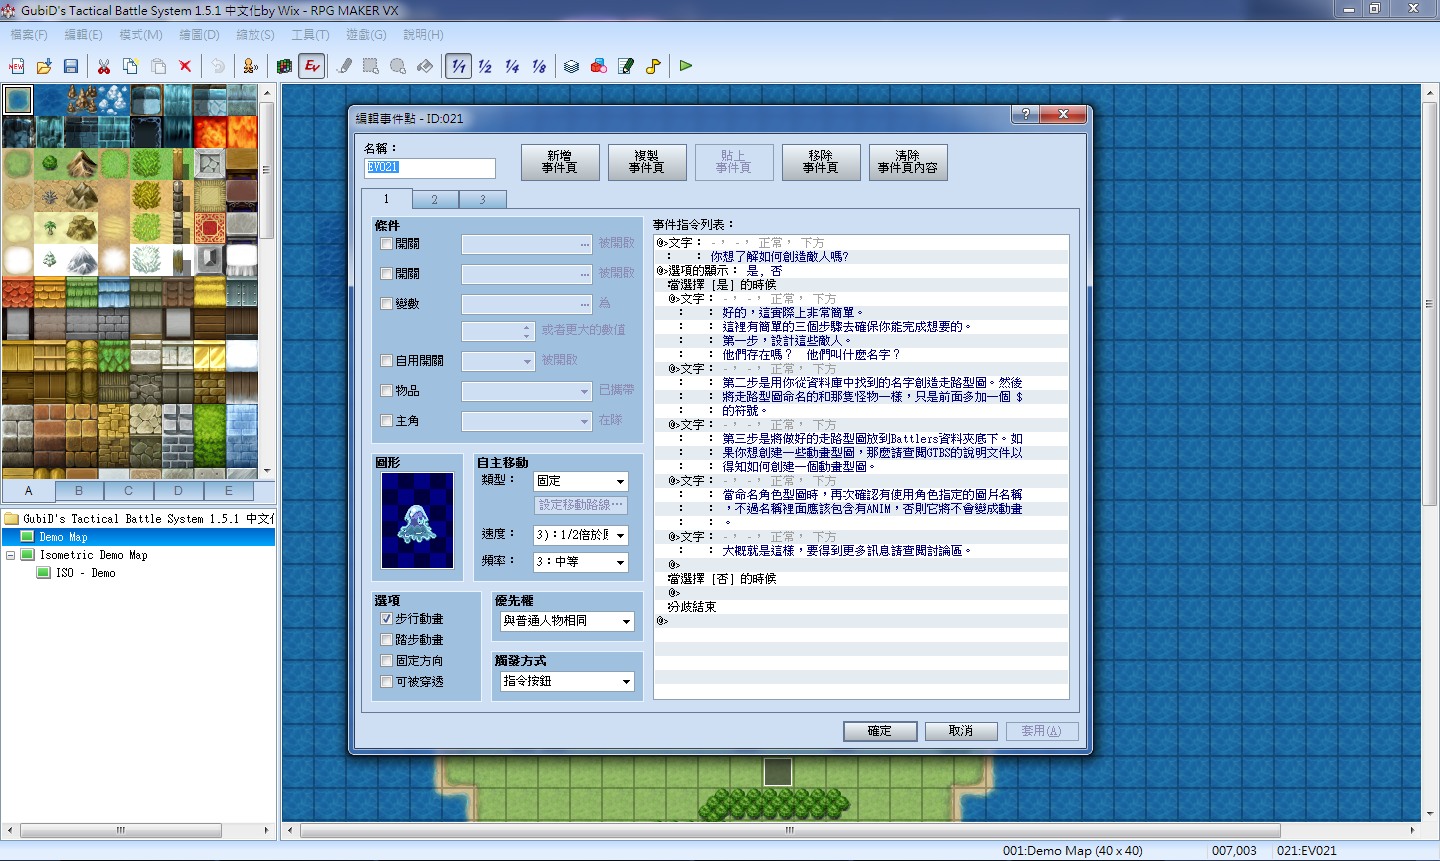Screen dimensions: 1440x861
Task: Switch to event page tab 2
Action: point(435,200)
